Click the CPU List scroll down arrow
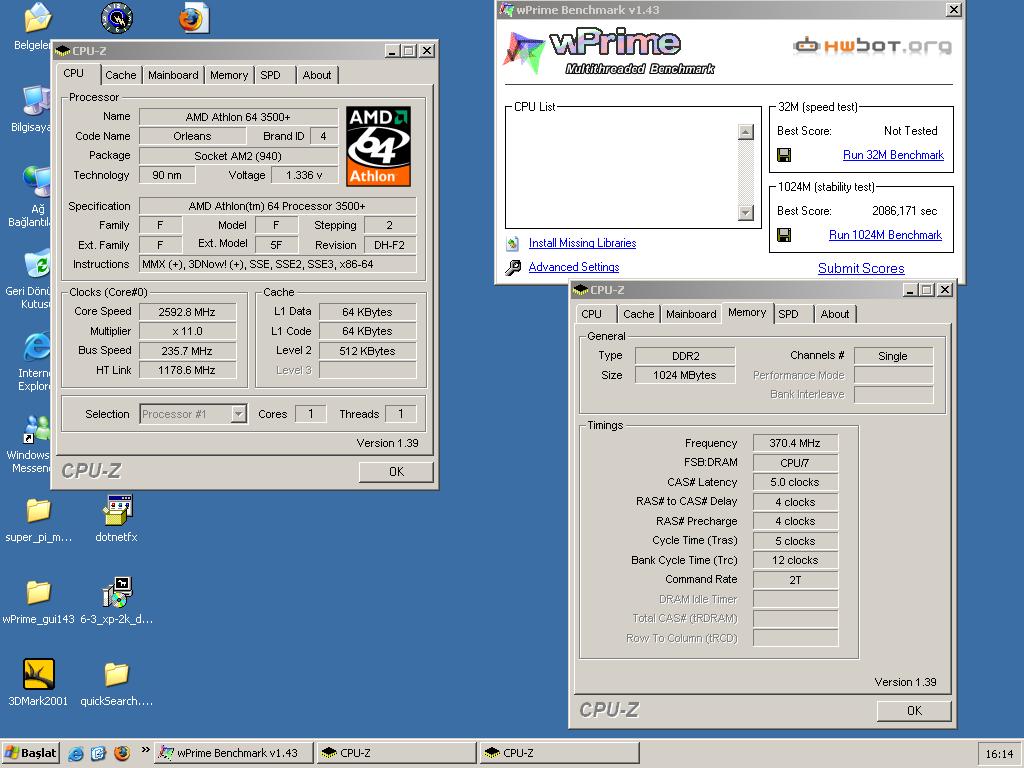Screen dimensions: 1024x768 point(745,213)
